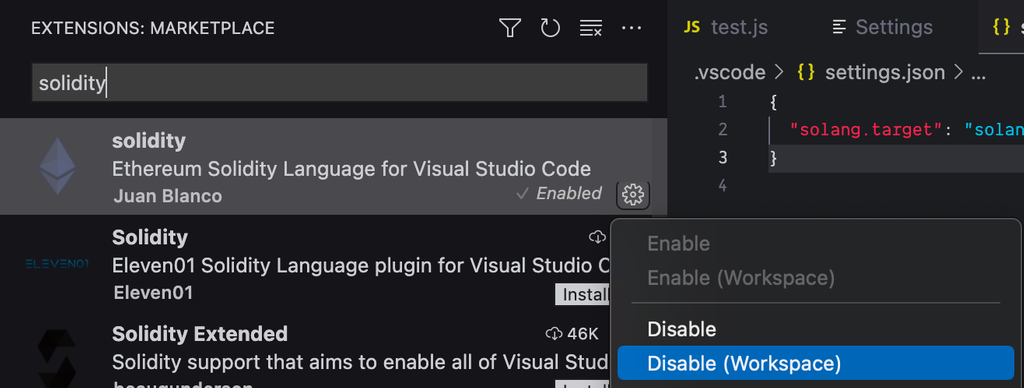Clear extensions search results icon
The image size is (1024, 388).
click(x=591, y=28)
